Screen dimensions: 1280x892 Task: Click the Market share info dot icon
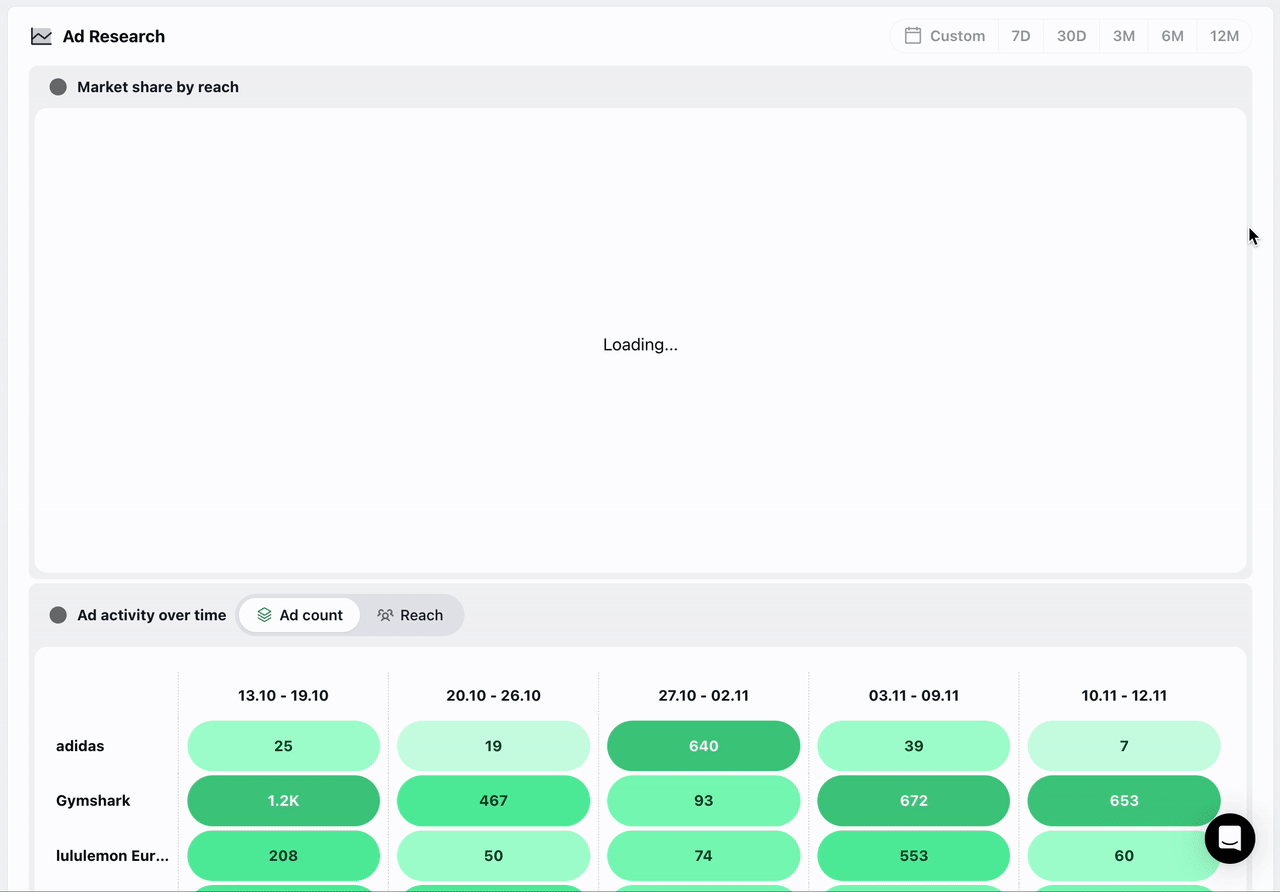(x=58, y=87)
